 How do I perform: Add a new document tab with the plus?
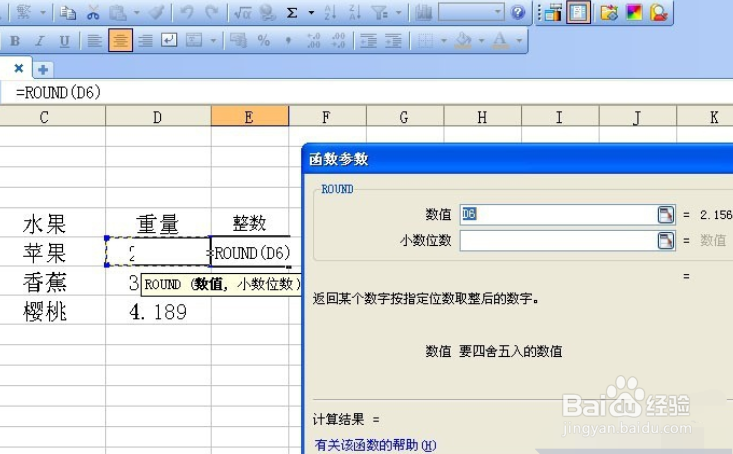tap(43, 70)
